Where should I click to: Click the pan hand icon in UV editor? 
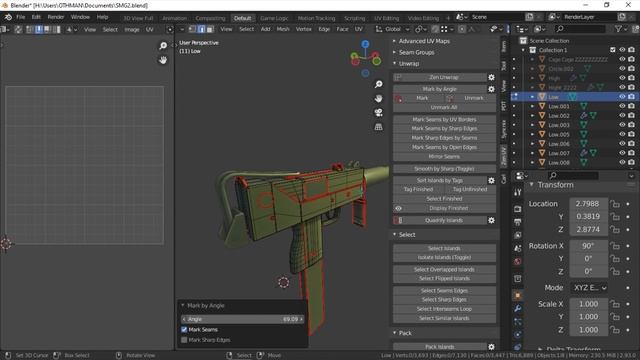click(x=163, y=60)
